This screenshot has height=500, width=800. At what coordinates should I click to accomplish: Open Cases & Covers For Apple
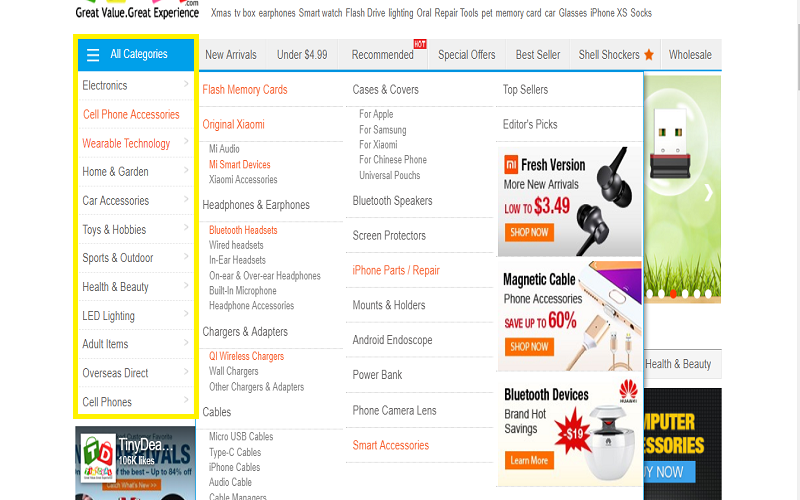[376, 114]
